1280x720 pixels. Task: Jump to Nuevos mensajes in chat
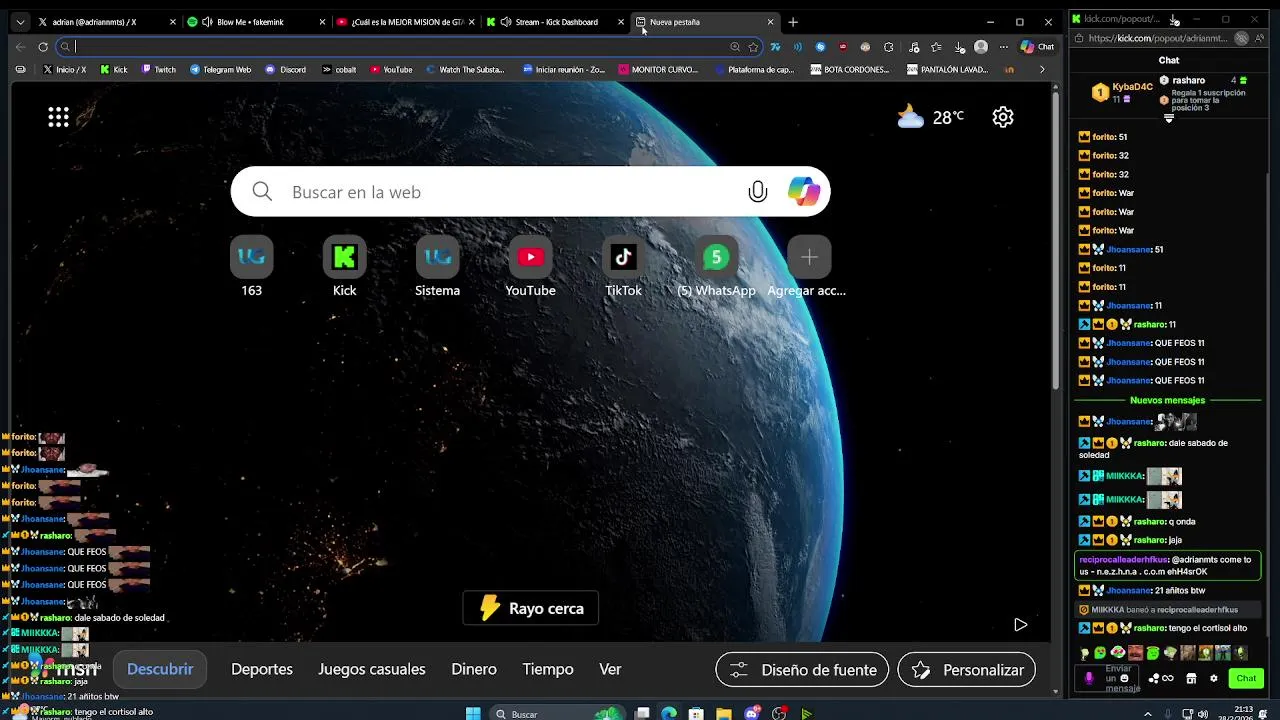pos(1168,400)
